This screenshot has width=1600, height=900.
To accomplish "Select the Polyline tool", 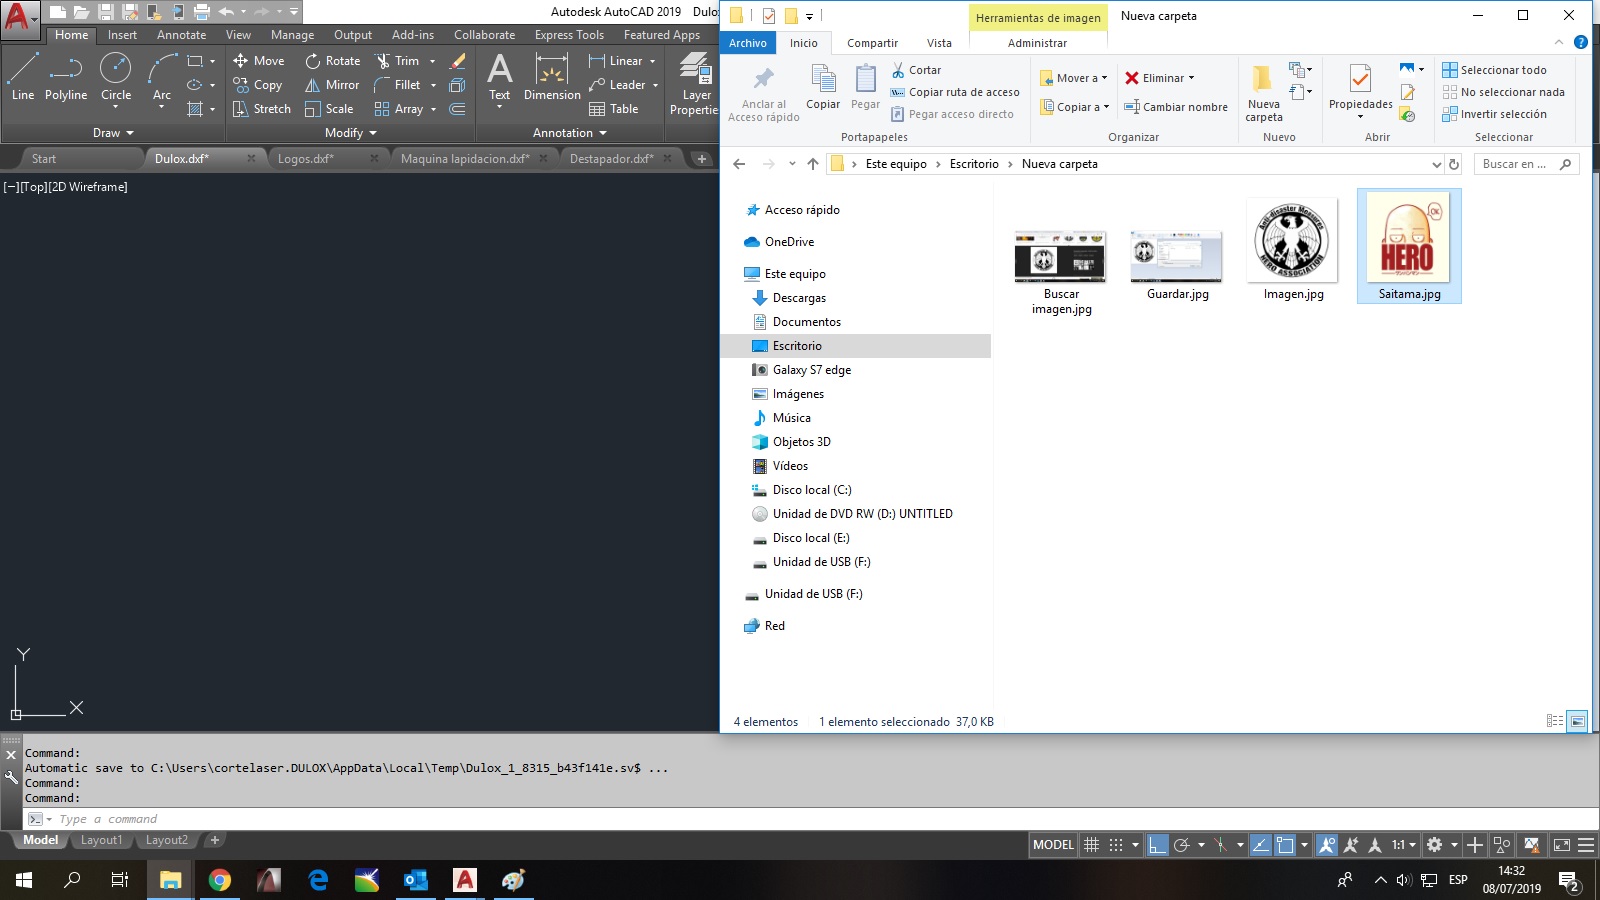I will point(66,77).
